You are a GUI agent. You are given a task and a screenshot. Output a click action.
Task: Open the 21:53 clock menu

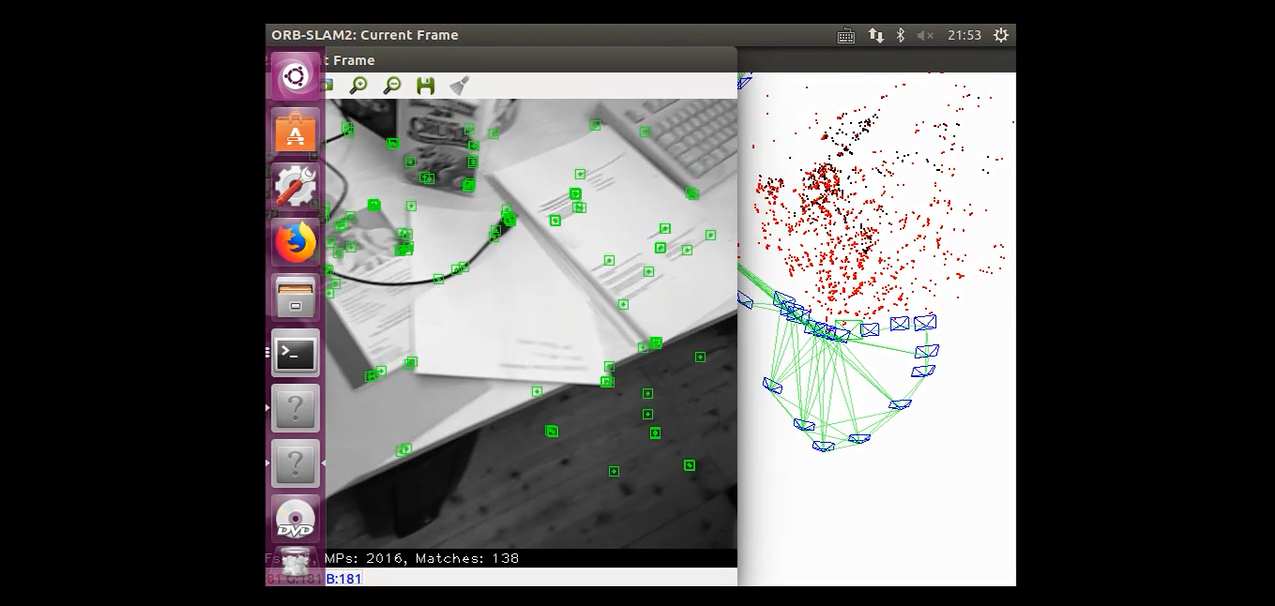tap(964, 35)
